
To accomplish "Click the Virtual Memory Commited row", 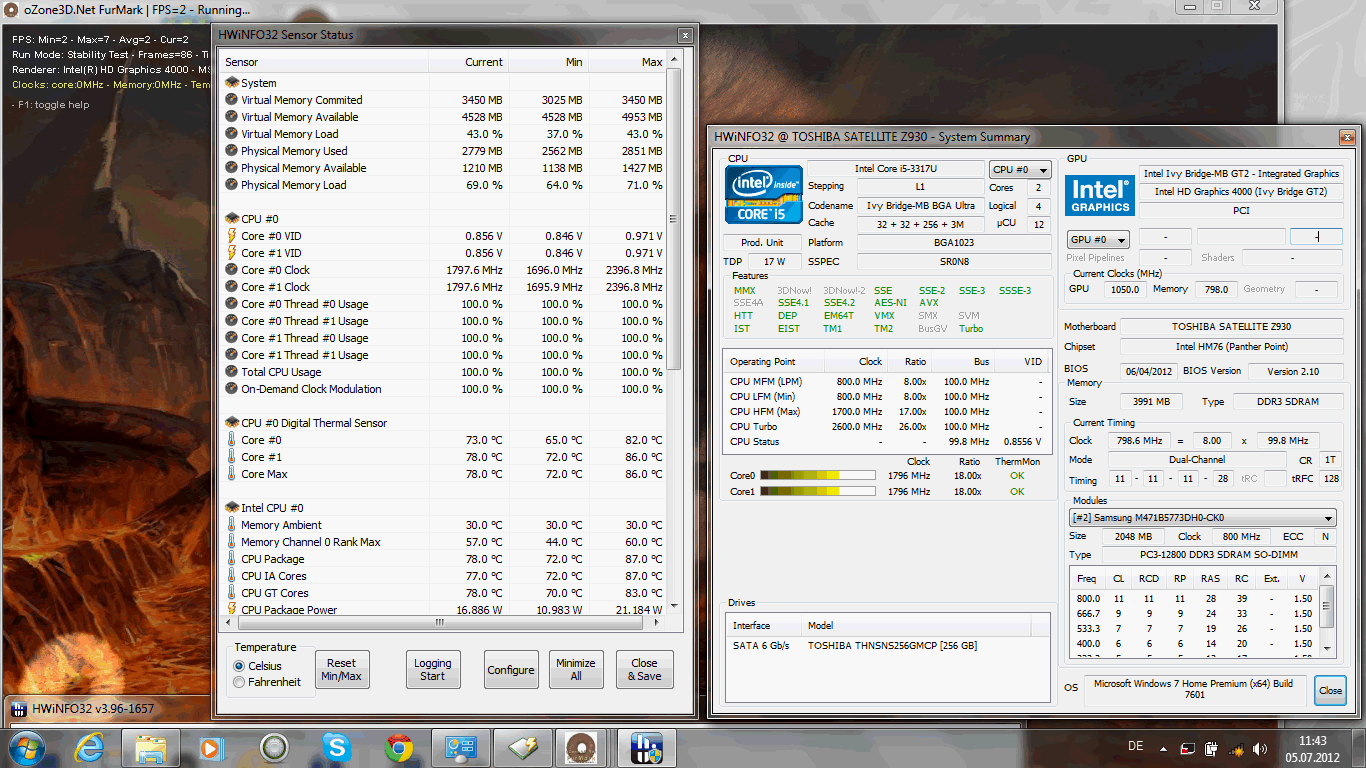I will [443, 100].
